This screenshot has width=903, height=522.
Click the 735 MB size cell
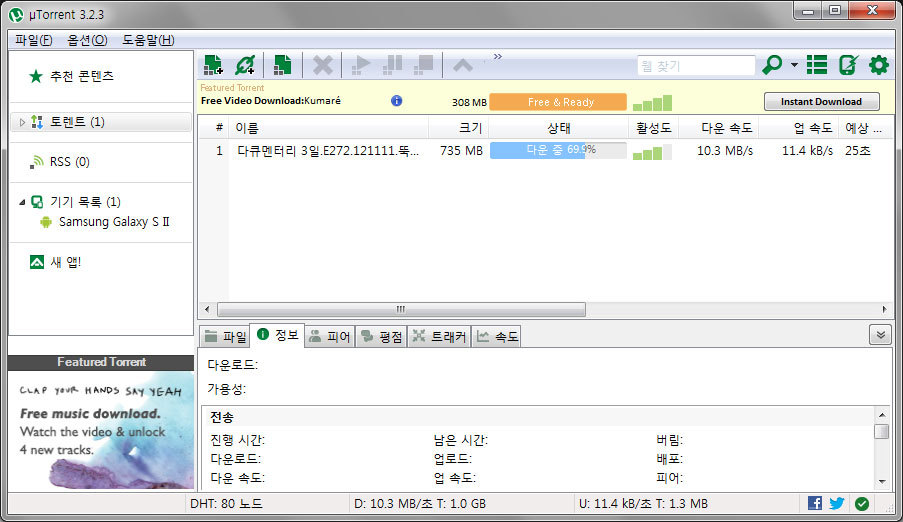[461, 151]
